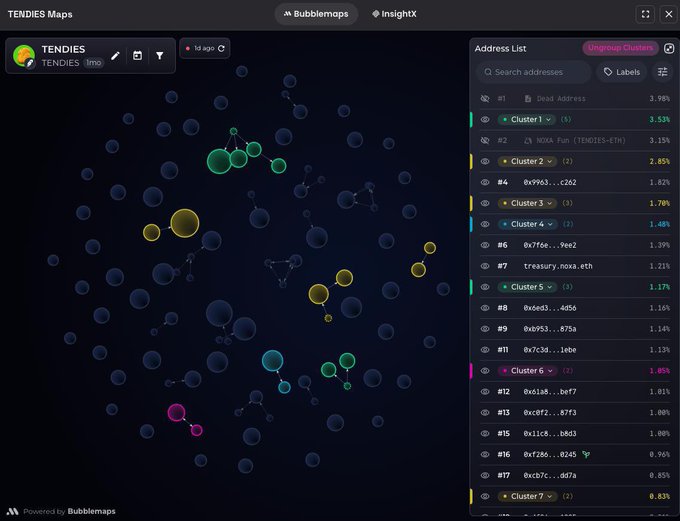
Task: Select the large cyan bubble
Action: [x=272, y=360]
